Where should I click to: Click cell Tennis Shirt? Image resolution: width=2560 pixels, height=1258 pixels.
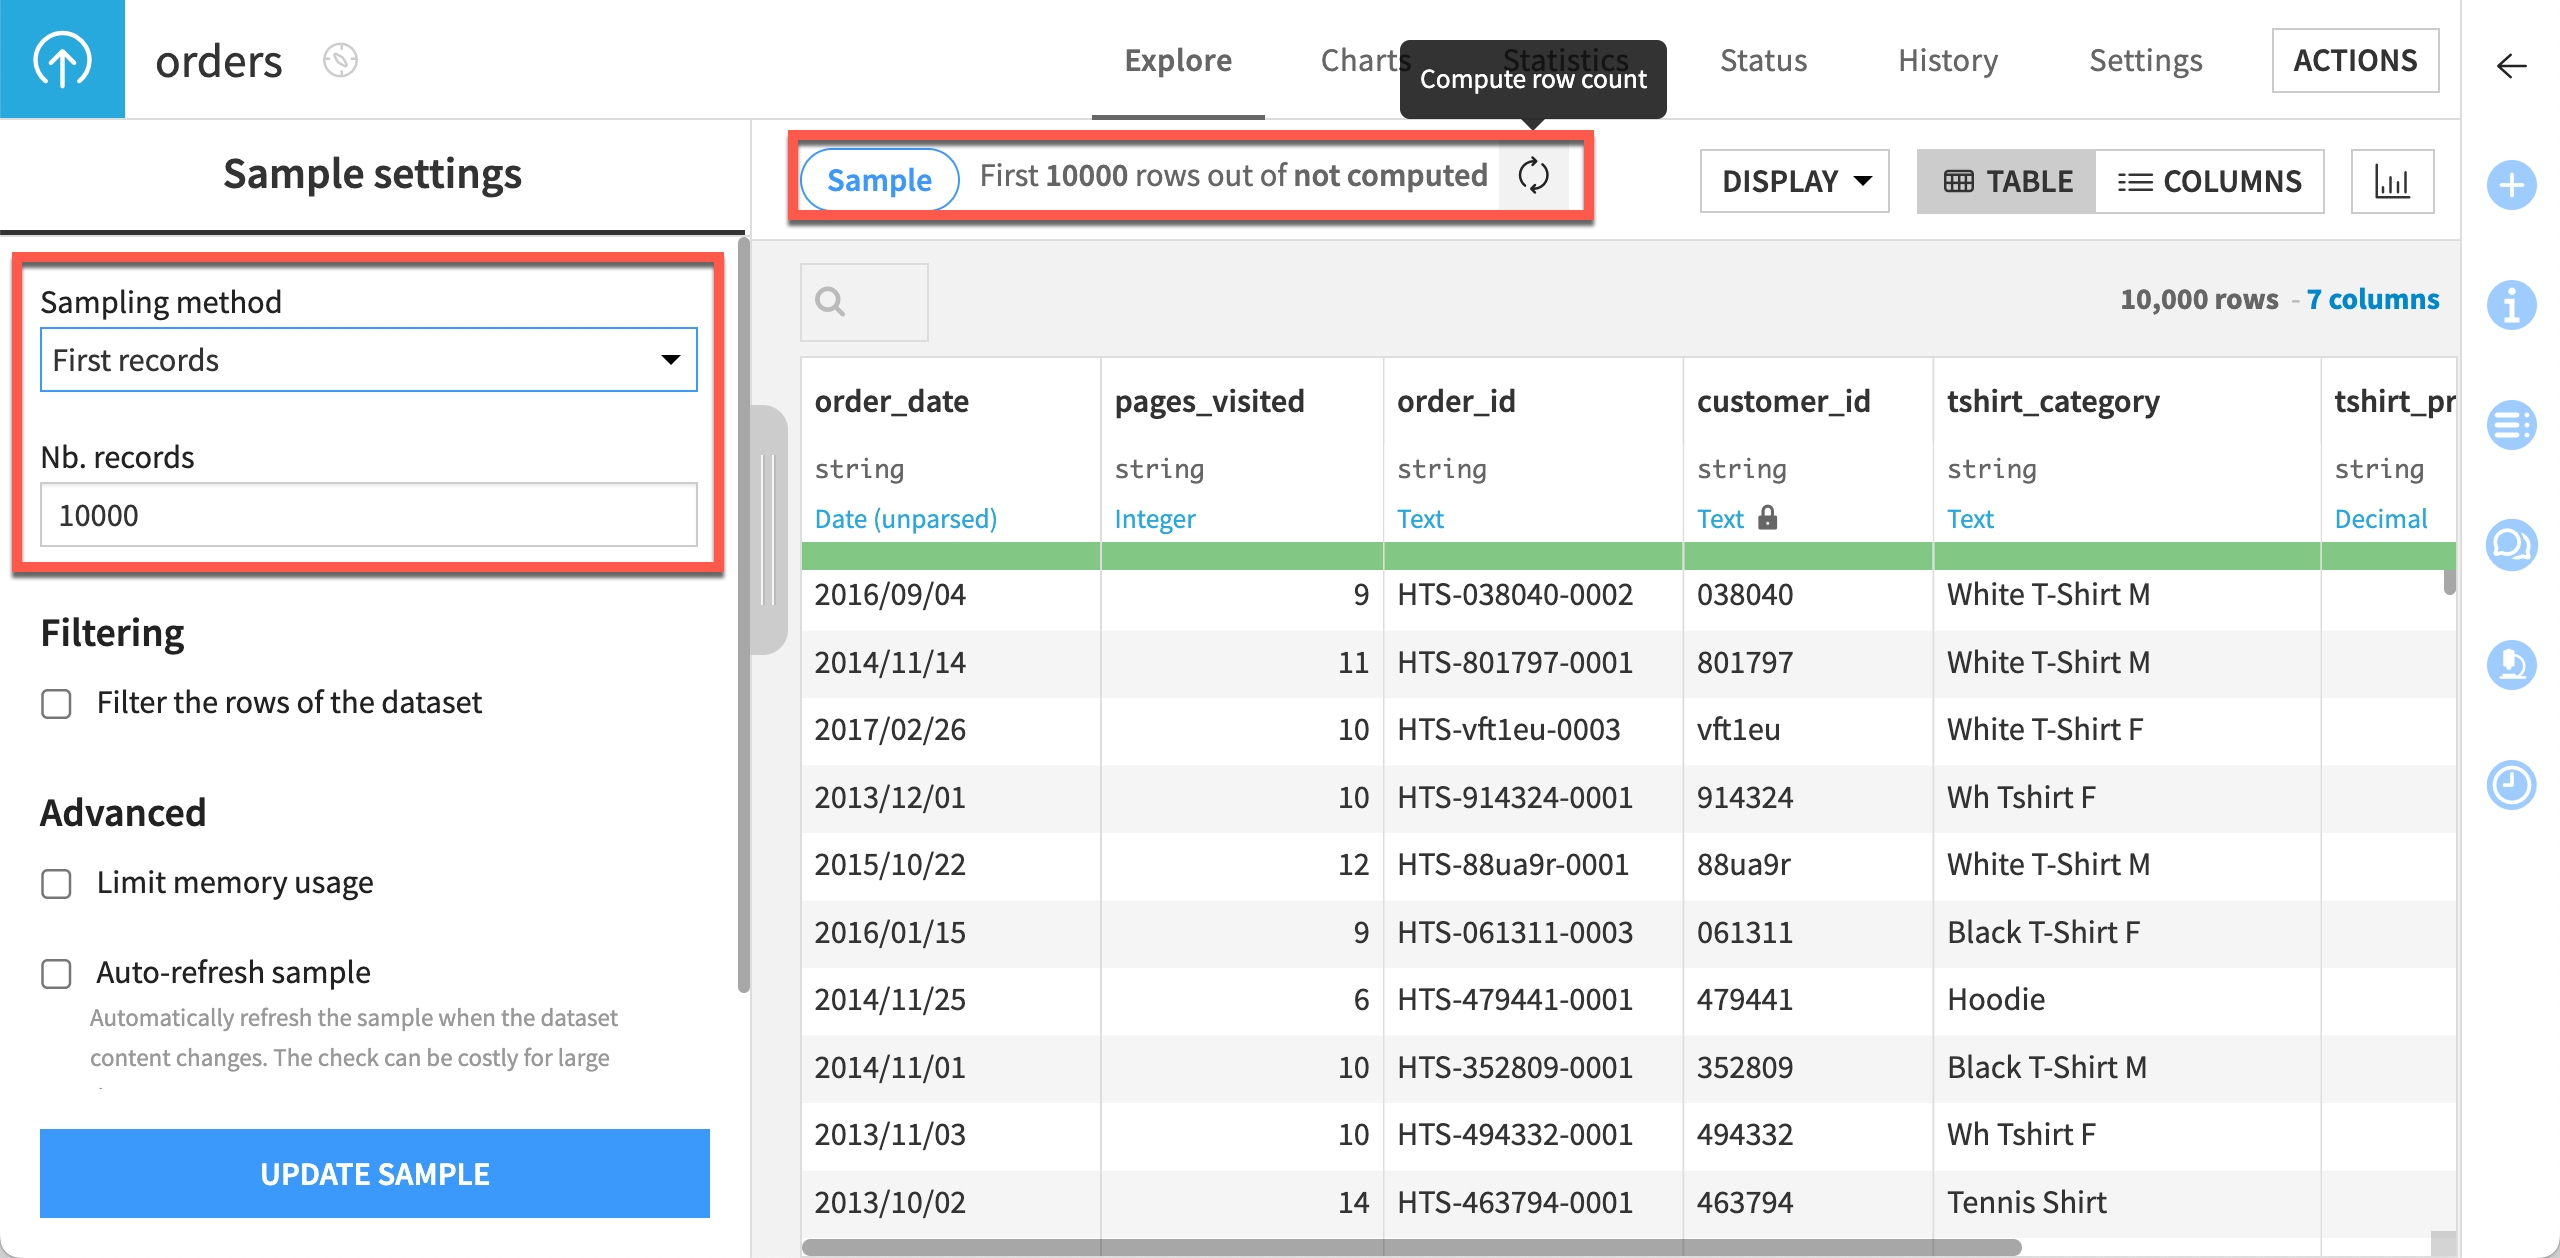[x=2127, y=1203]
